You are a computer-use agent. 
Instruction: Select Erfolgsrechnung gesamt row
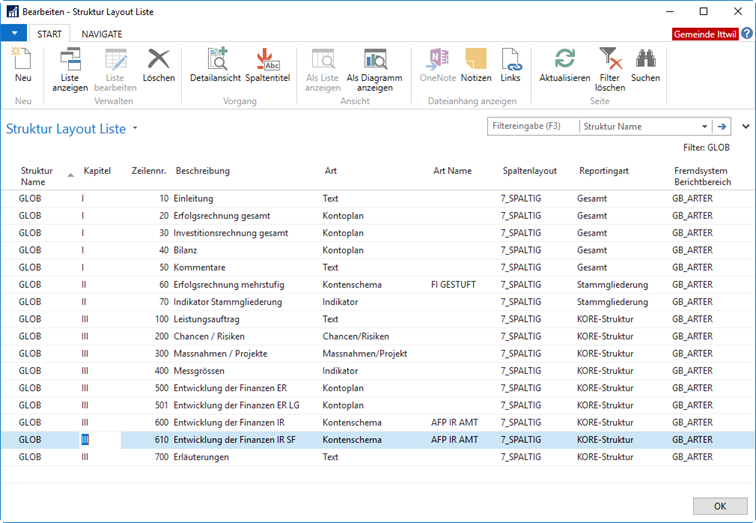coord(378,215)
